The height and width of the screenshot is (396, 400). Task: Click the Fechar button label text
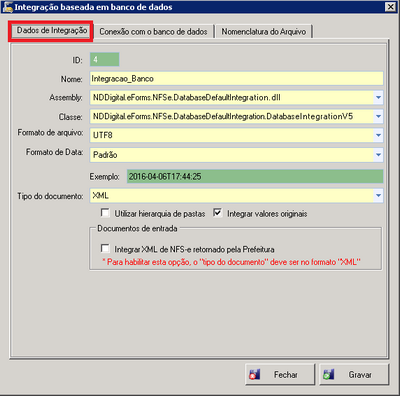coord(286,375)
